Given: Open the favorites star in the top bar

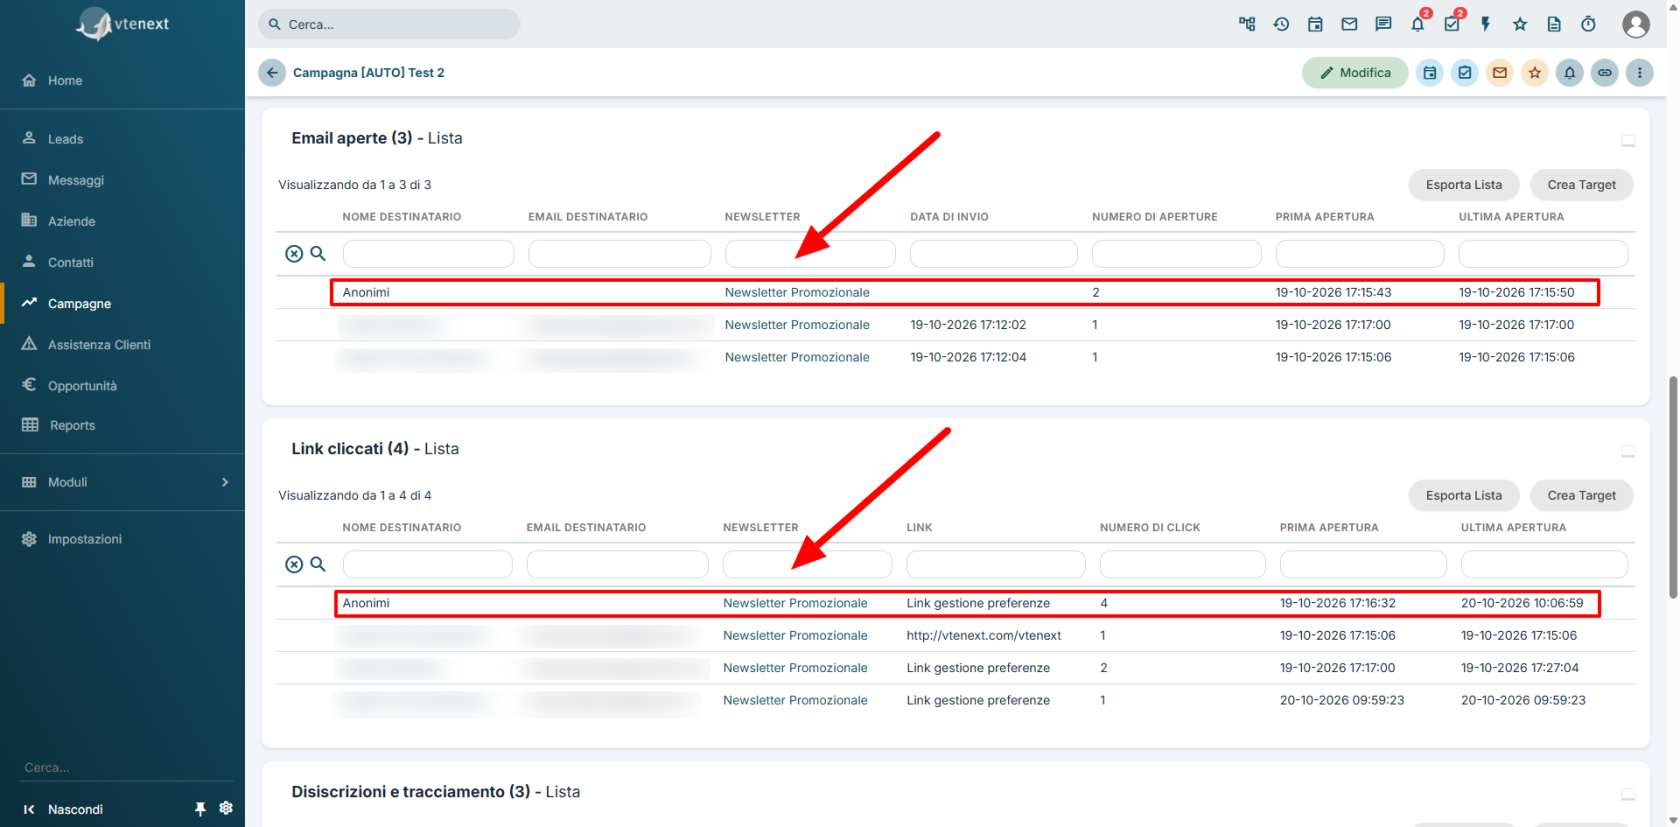Looking at the screenshot, I should point(1520,24).
